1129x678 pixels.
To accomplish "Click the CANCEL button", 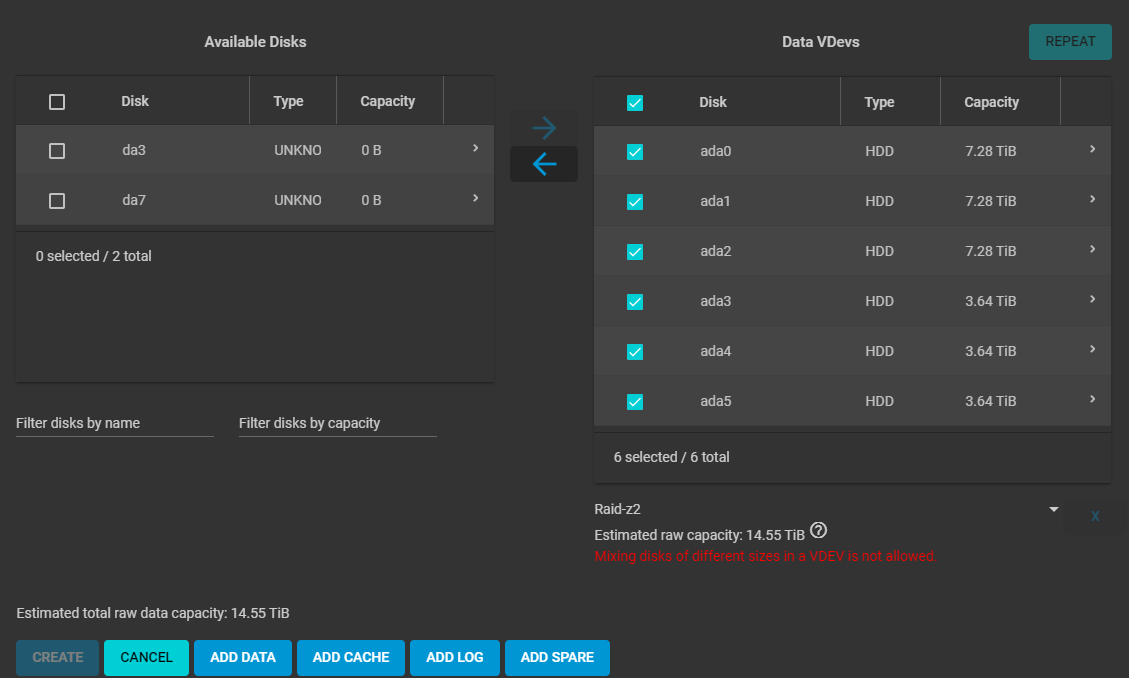I will 146,658.
